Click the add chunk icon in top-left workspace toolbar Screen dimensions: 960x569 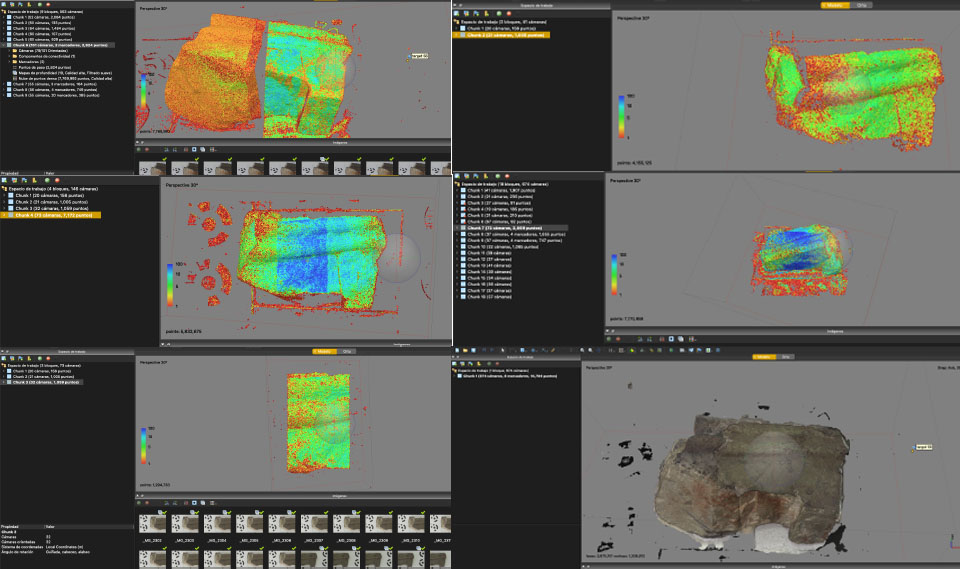(6, 4)
